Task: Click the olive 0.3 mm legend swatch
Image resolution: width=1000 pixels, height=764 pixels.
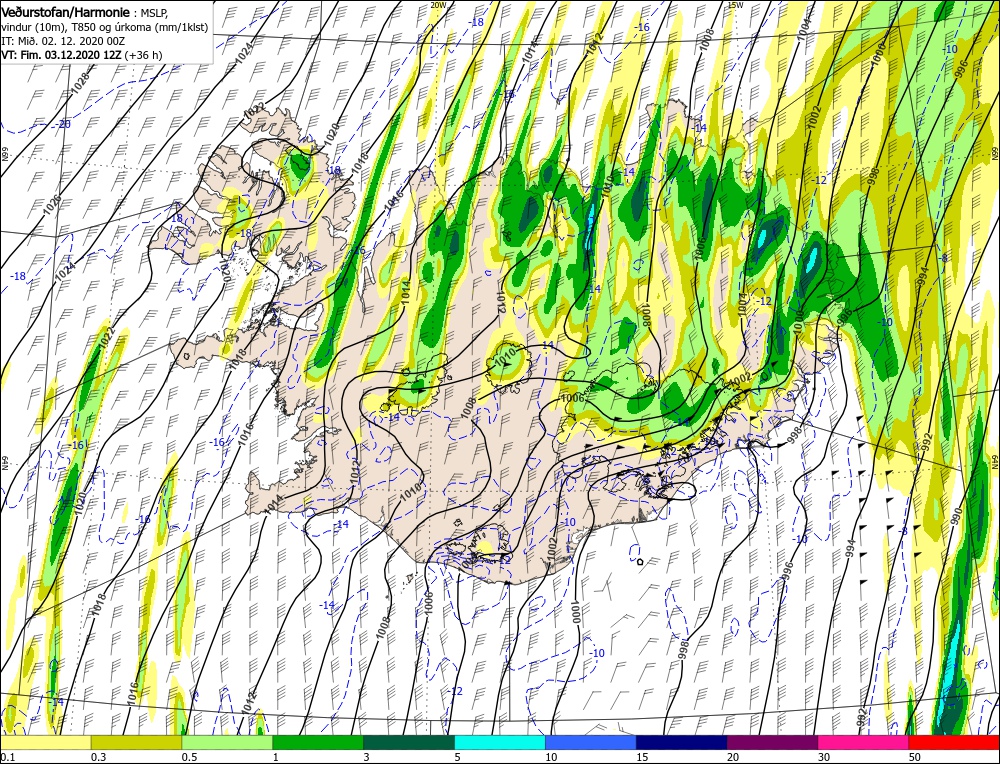Action: pos(136,742)
